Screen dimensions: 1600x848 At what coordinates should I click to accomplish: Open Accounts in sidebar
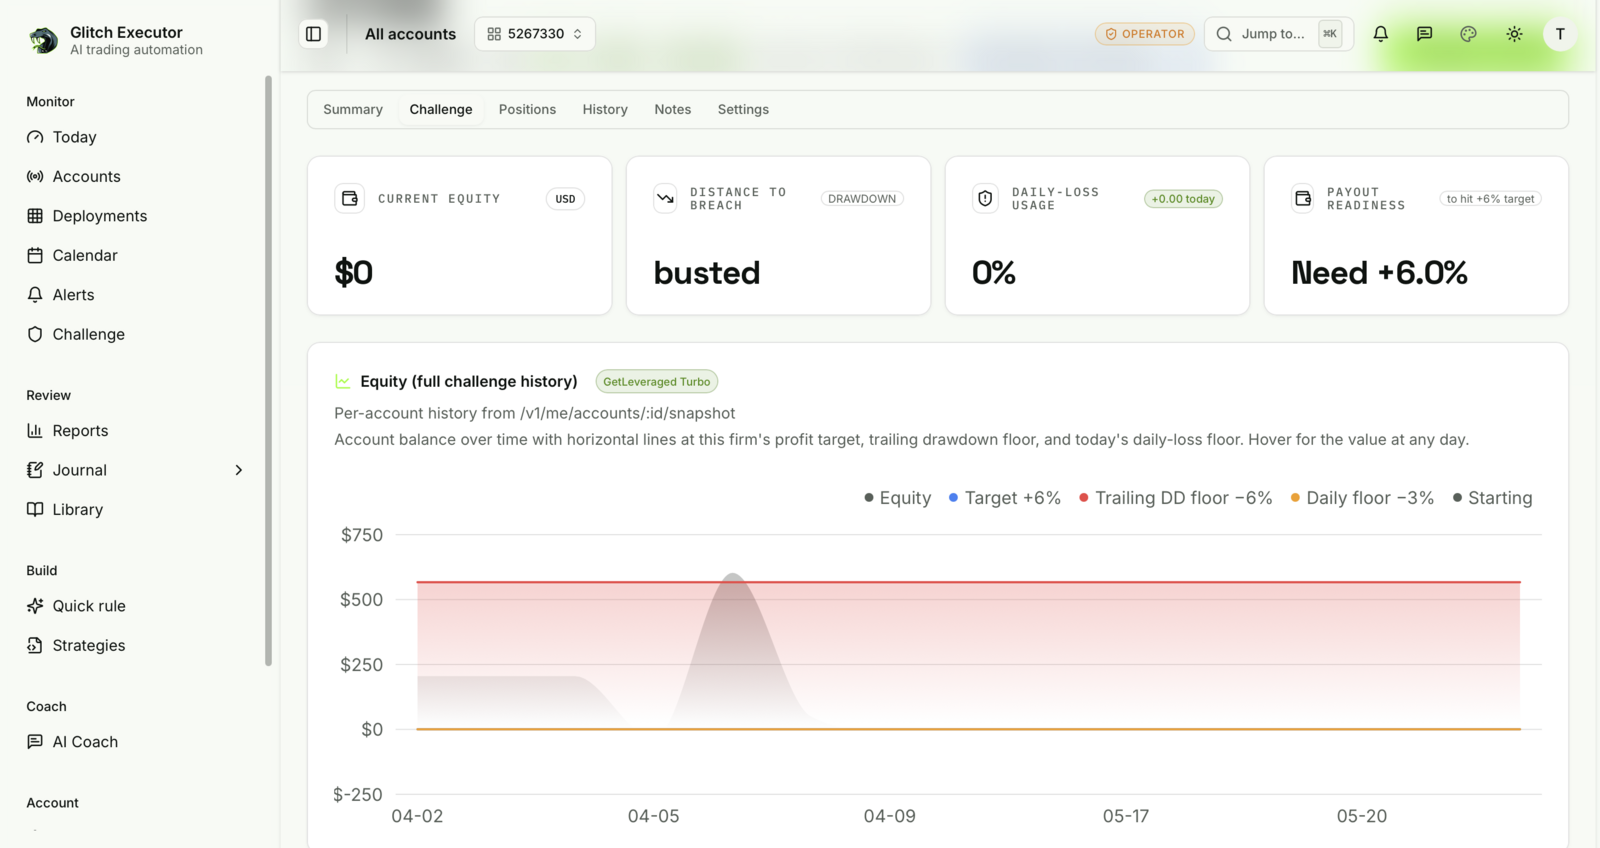[x=86, y=176]
